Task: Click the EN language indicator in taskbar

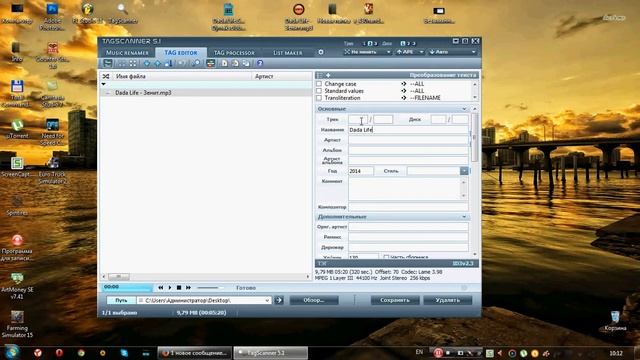Action: click(x=419, y=352)
